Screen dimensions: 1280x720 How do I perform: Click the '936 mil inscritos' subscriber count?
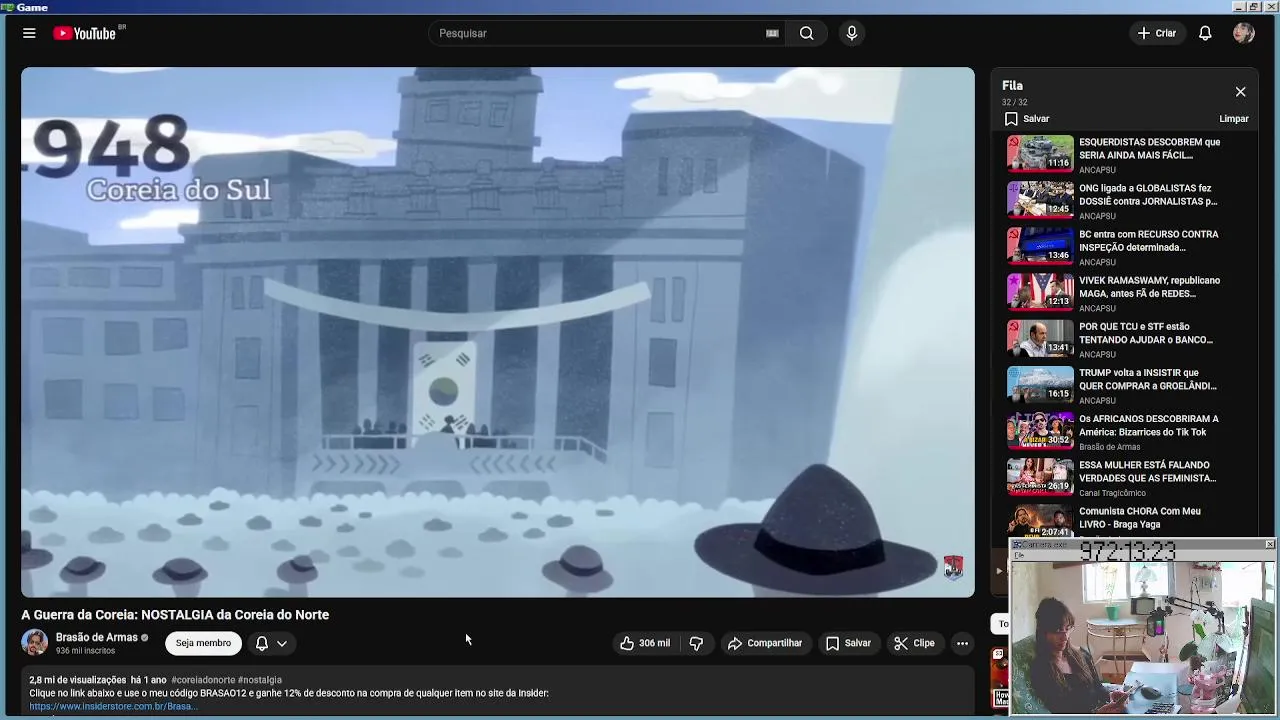pos(85,651)
